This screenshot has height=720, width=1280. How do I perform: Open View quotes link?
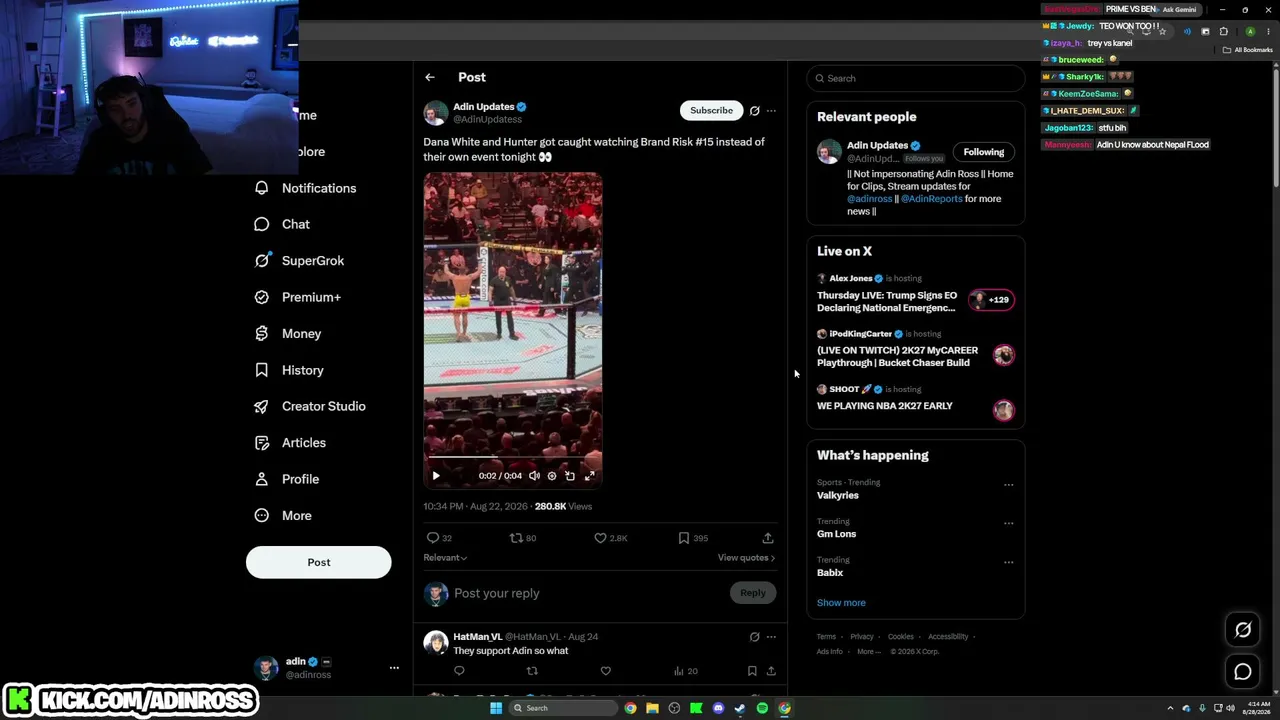point(746,558)
